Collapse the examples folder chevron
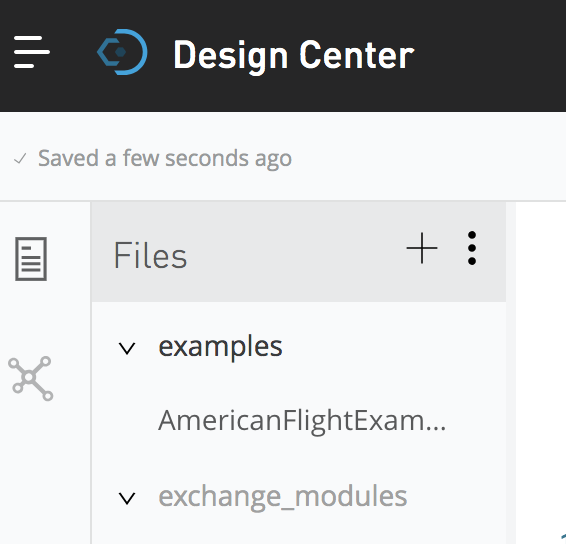Image resolution: width=566 pixels, height=544 pixels. (127, 348)
